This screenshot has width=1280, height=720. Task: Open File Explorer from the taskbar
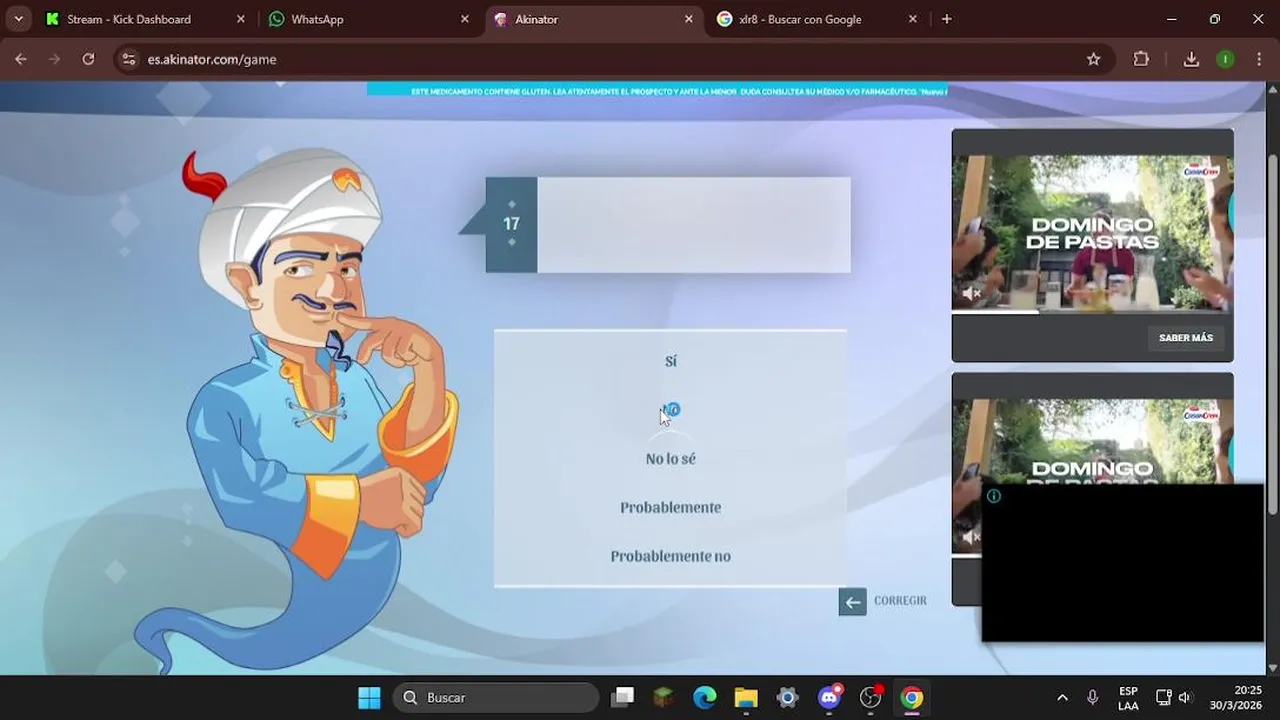pyautogui.click(x=746, y=697)
